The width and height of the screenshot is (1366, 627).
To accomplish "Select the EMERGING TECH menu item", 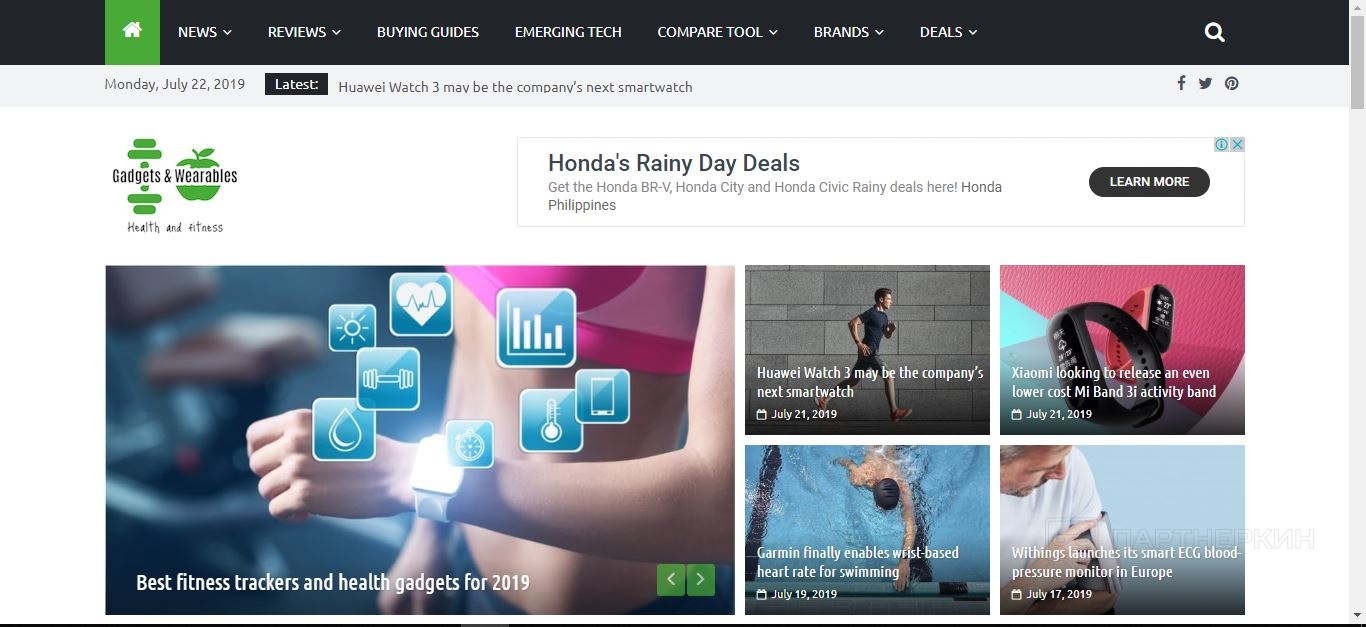I will click(568, 32).
